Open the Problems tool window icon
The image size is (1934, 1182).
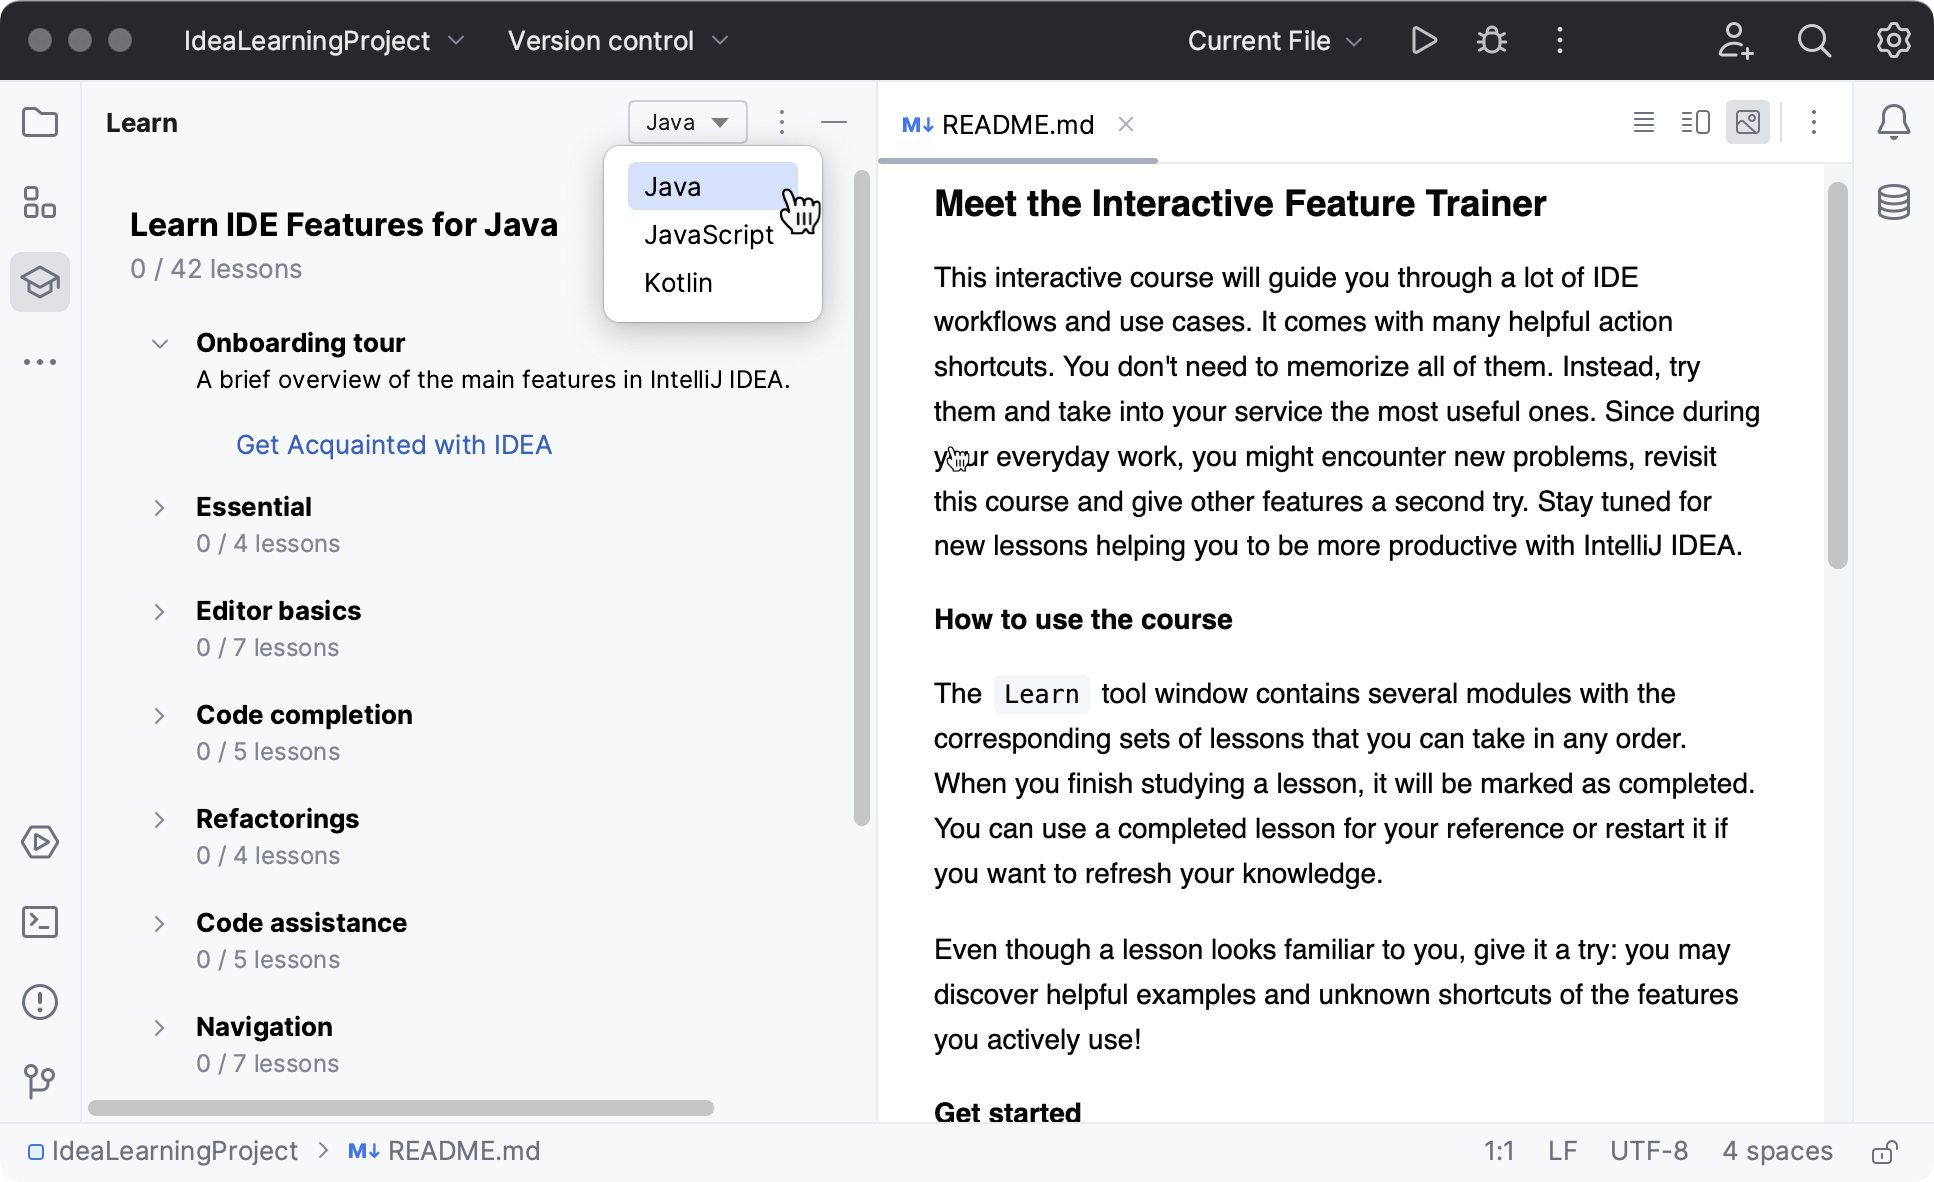[x=40, y=1002]
